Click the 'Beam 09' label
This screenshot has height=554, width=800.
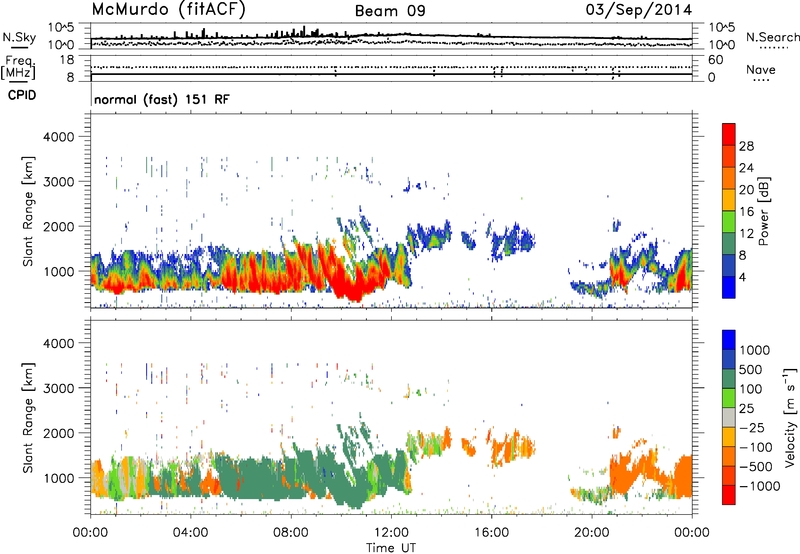(x=390, y=11)
